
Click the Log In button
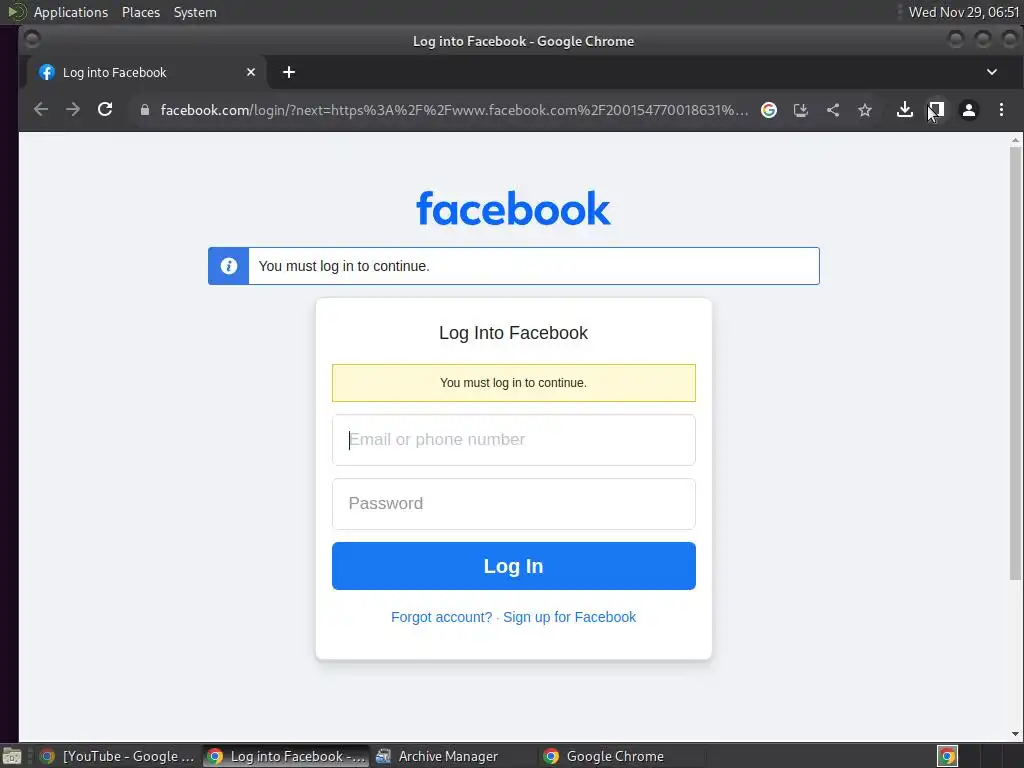click(513, 566)
